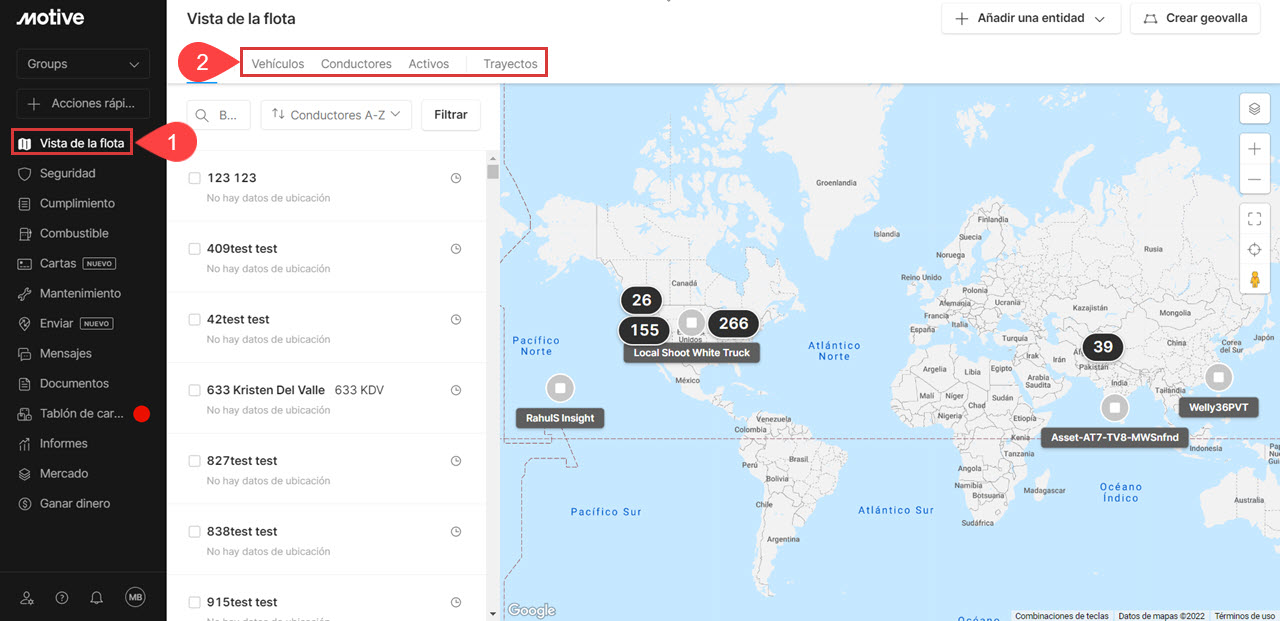Click the clock icon for 123 123
The image size is (1280, 621).
pyautogui.click(x=456, y=178)
